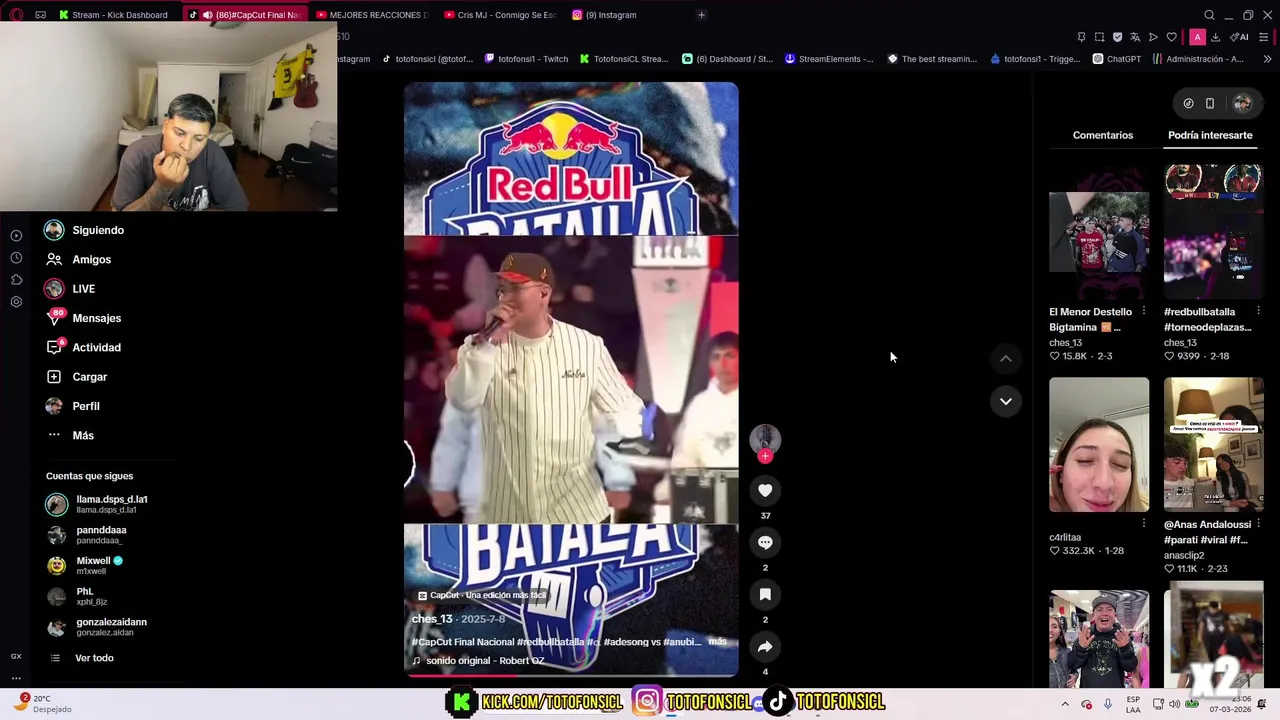Open #redbullbatalla #torneodeplazas video thumbnail
The height and width of the screenshot is (720, 1280).
tap(1213, 232)
